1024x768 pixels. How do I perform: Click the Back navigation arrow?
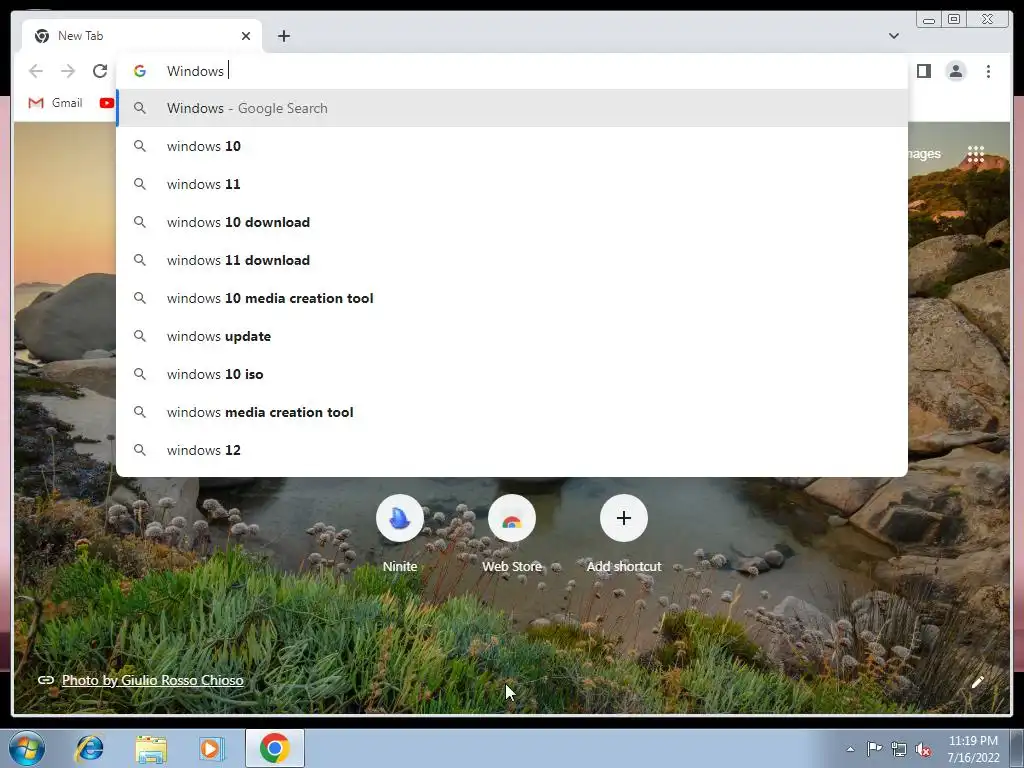36,71
